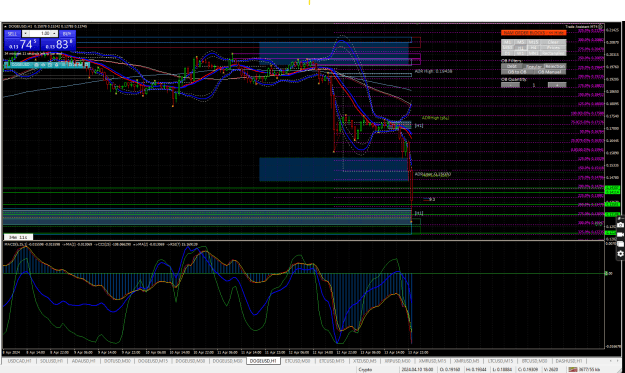
Task: Click the settings gear icon on right edge
Action: point(621,253)
